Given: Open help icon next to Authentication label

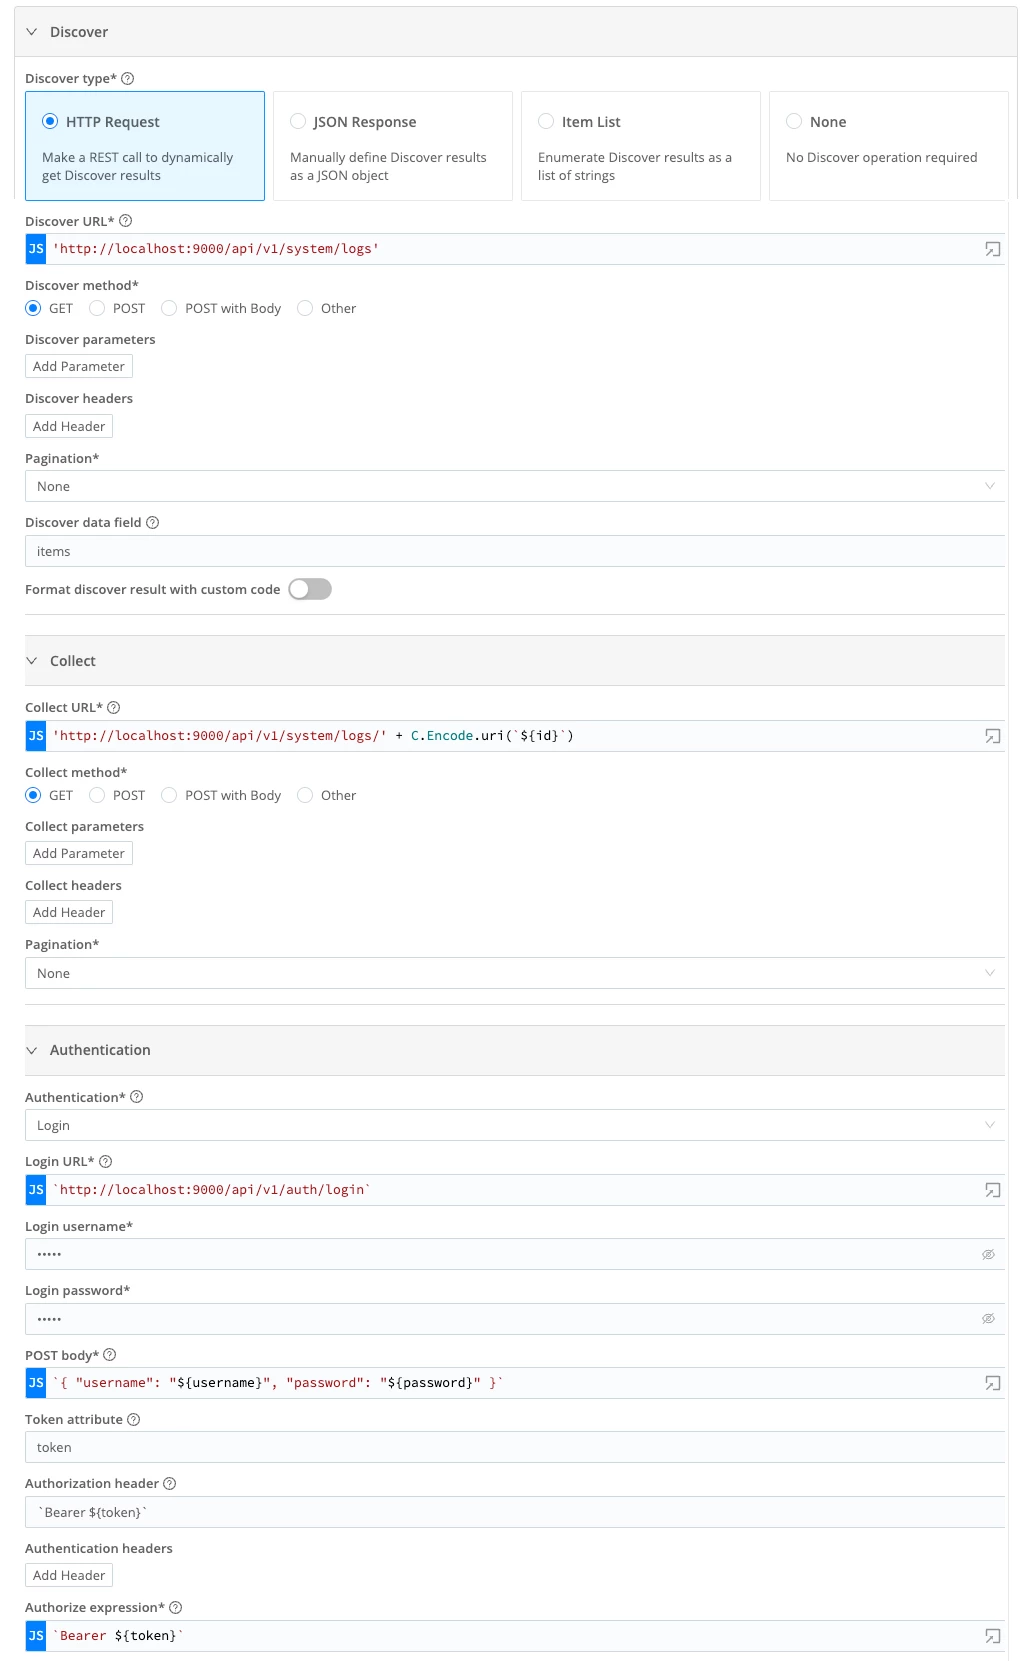Looking at the screenshot, I should tap(137, 1097).
